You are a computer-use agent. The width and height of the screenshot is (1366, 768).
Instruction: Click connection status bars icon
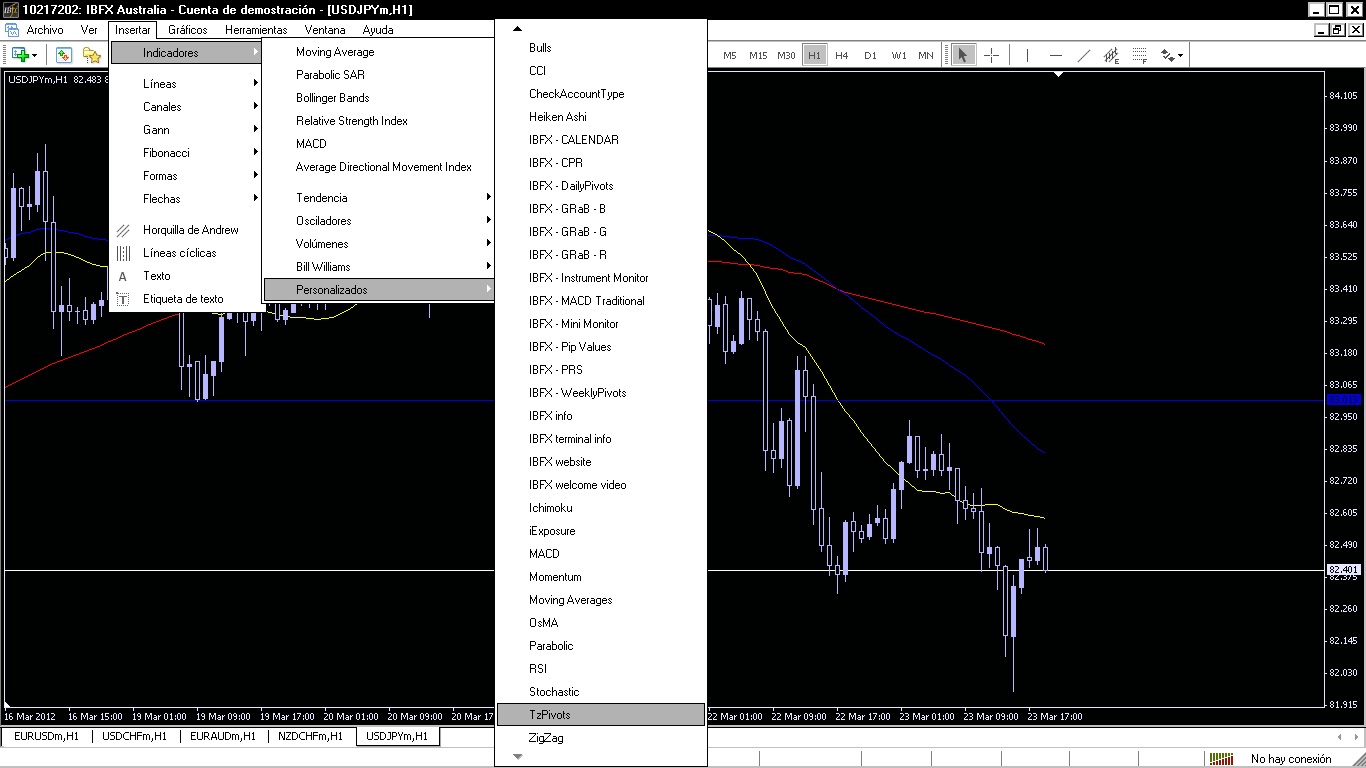[1220, 759]
